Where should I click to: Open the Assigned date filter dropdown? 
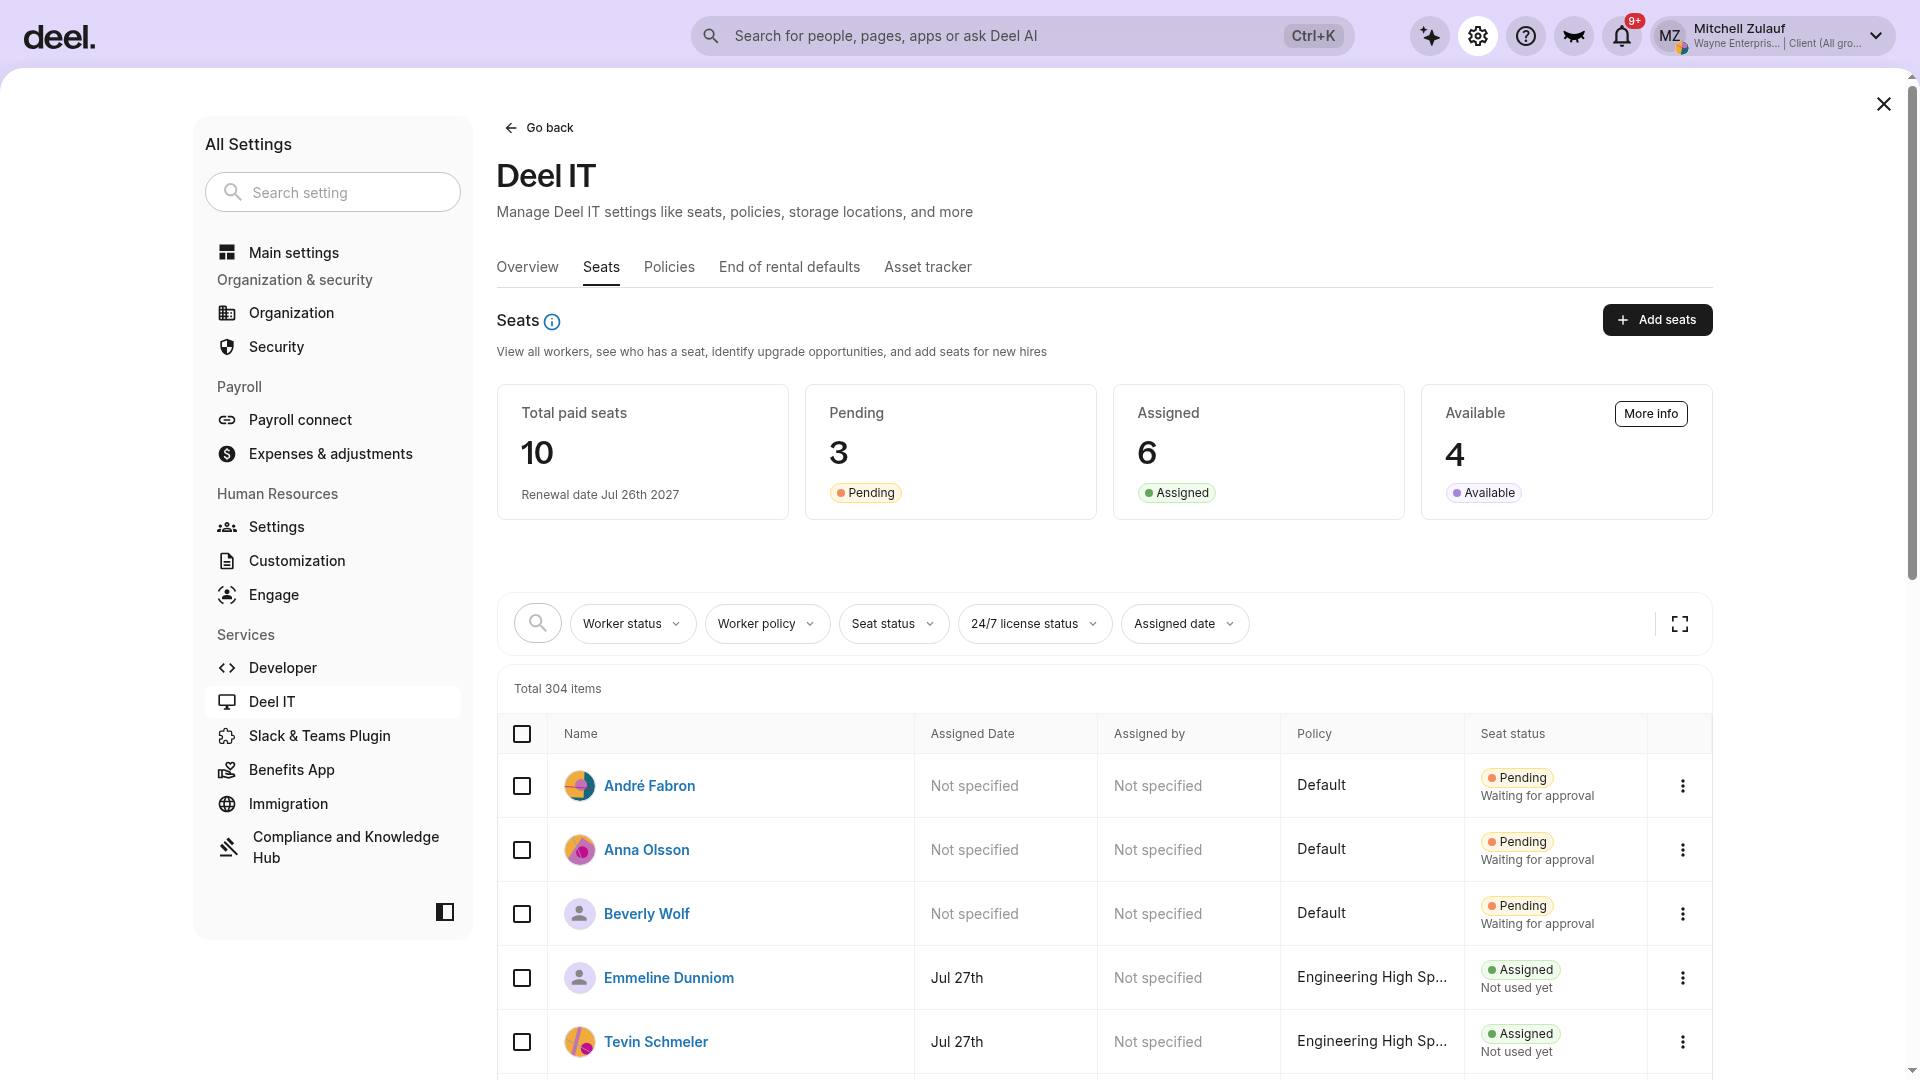(1185, 624)
